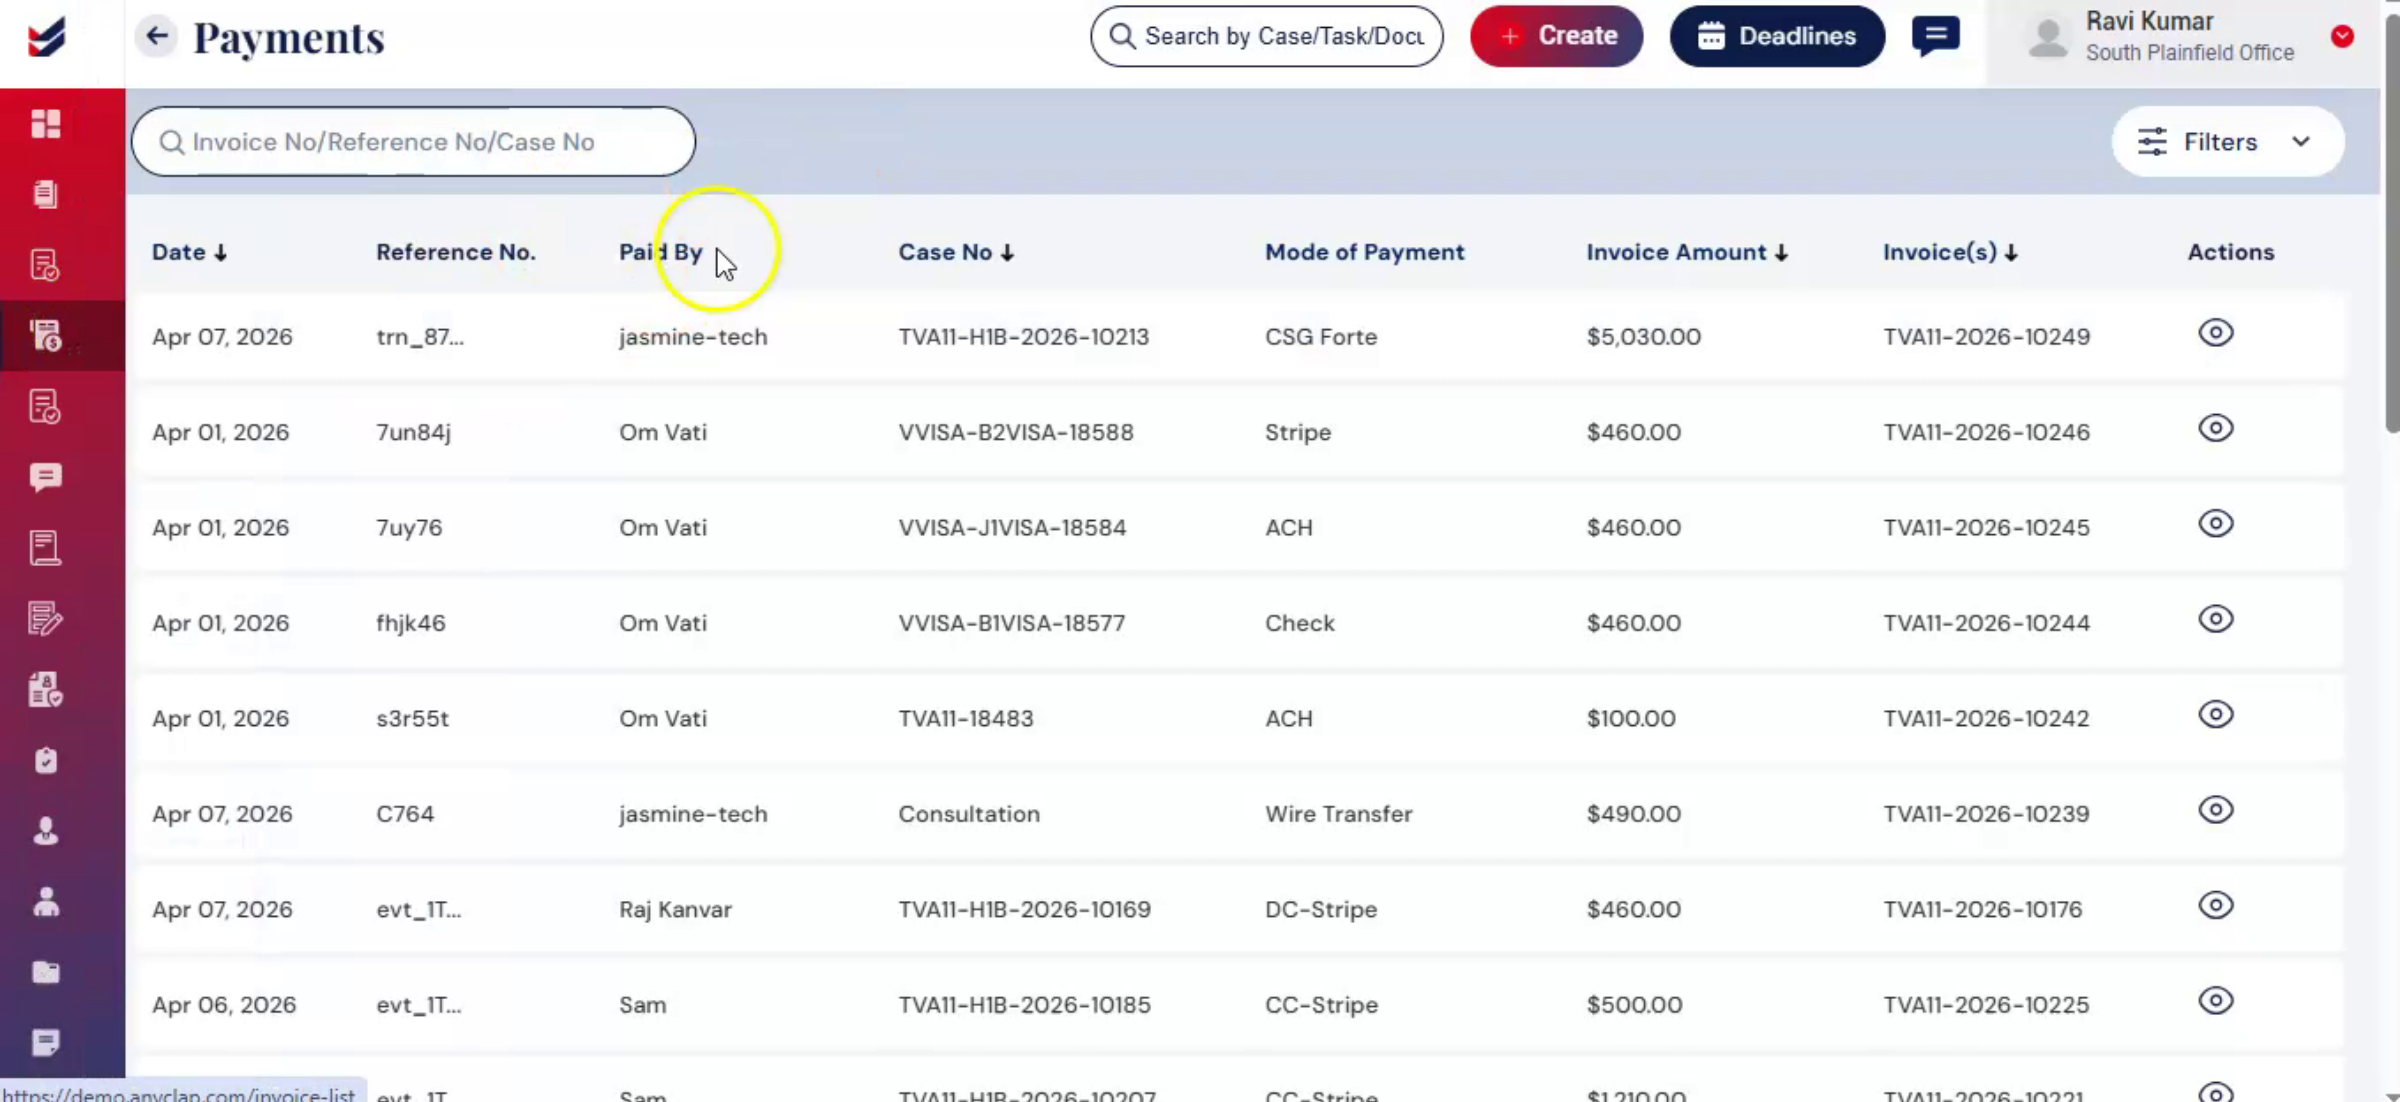Sort by the Date column

pos(189,252)
